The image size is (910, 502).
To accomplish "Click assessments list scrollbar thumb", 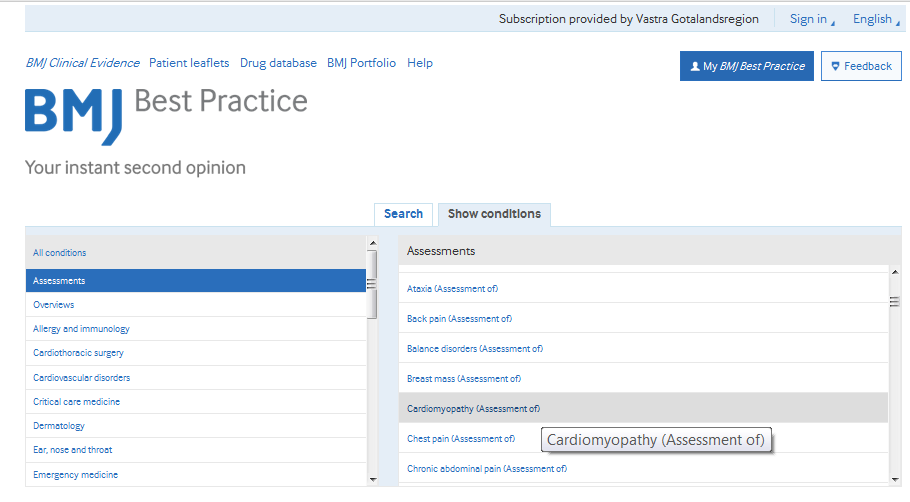I will [x=894, y=302].
